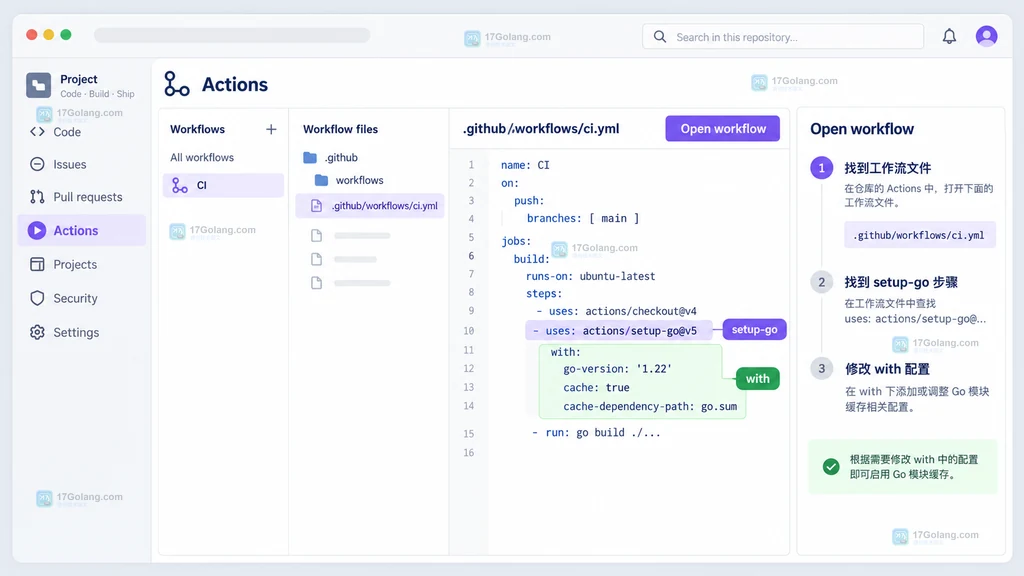Click step heading 修改 with 配置

tap(887, 369)
